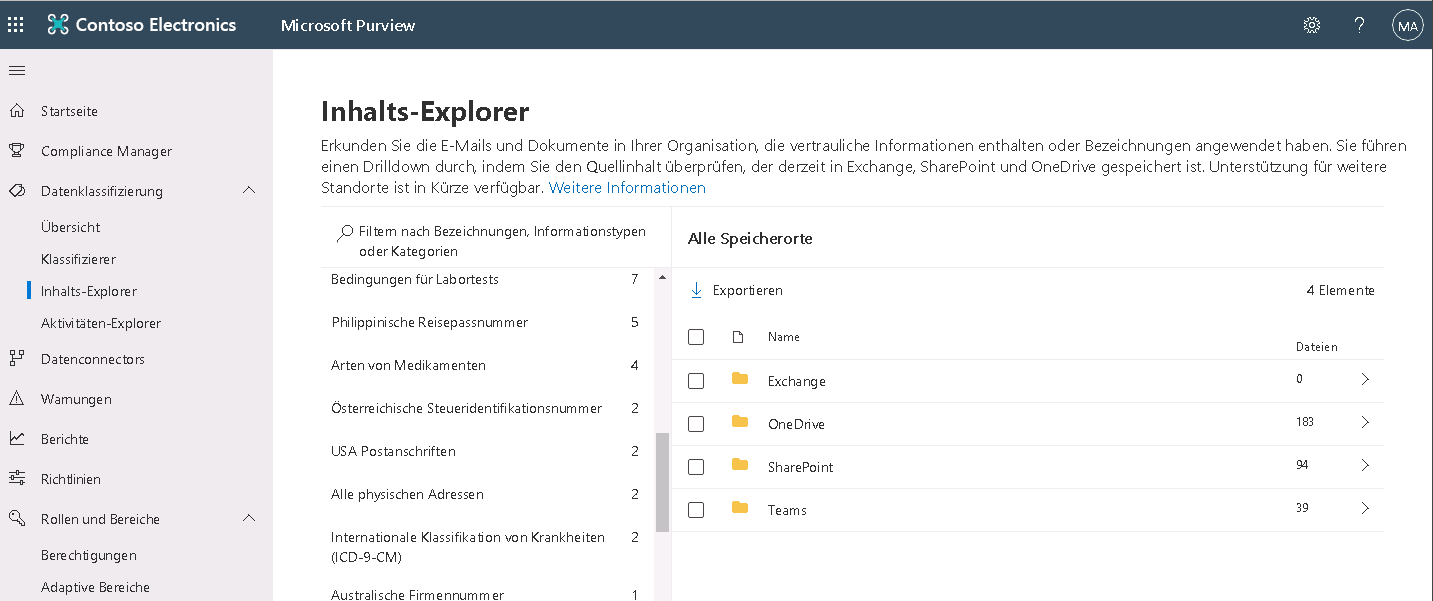This screenshot has height=601, width=1433.
Task: Click the Weitere Informationen link
Action: (626, 187)
